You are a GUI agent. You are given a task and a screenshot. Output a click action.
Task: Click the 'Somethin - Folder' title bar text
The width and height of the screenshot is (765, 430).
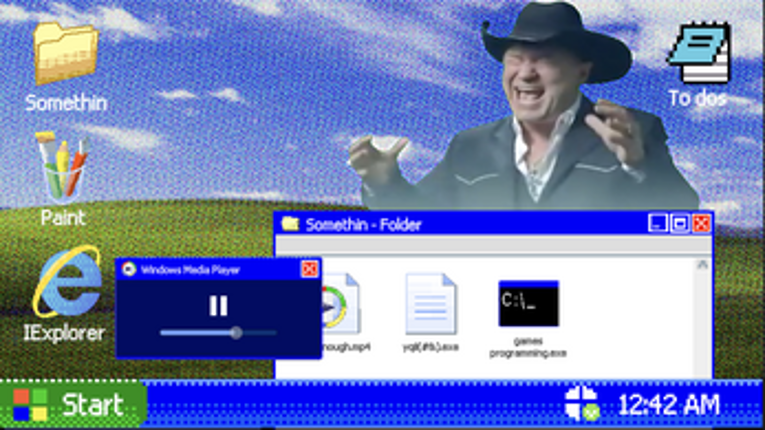pyautogui.click(x=363, y=225)
